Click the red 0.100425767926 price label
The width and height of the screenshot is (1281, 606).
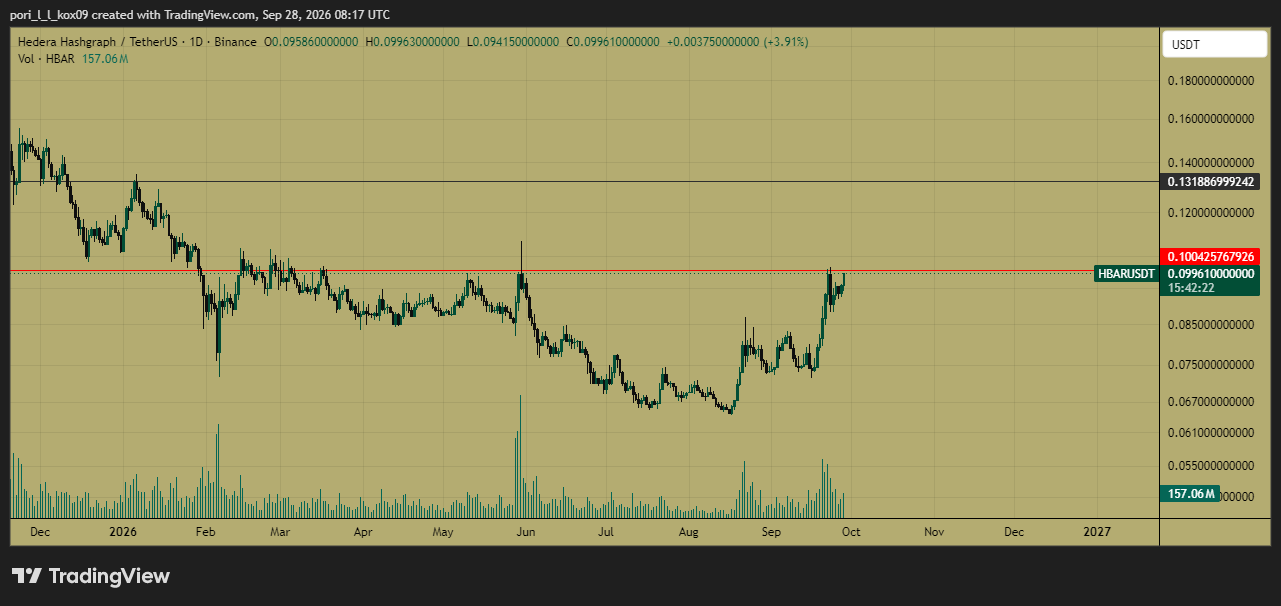(x=1209, y=257)
